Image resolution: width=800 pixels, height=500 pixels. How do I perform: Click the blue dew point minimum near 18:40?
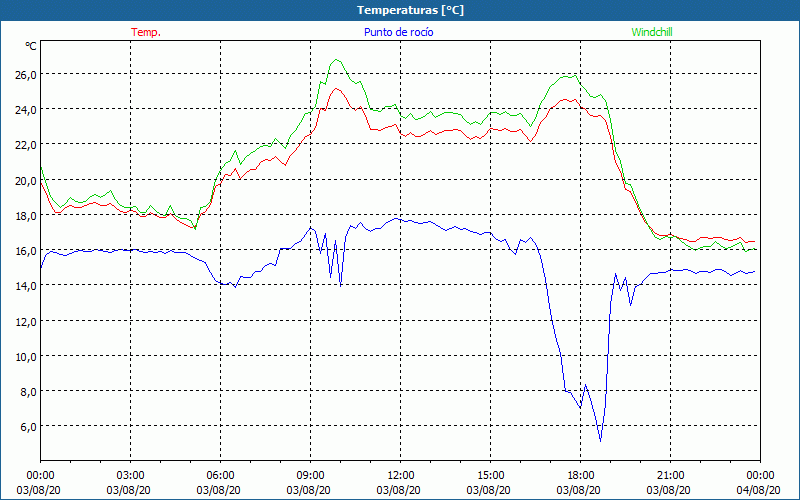[x=601, y=441]
